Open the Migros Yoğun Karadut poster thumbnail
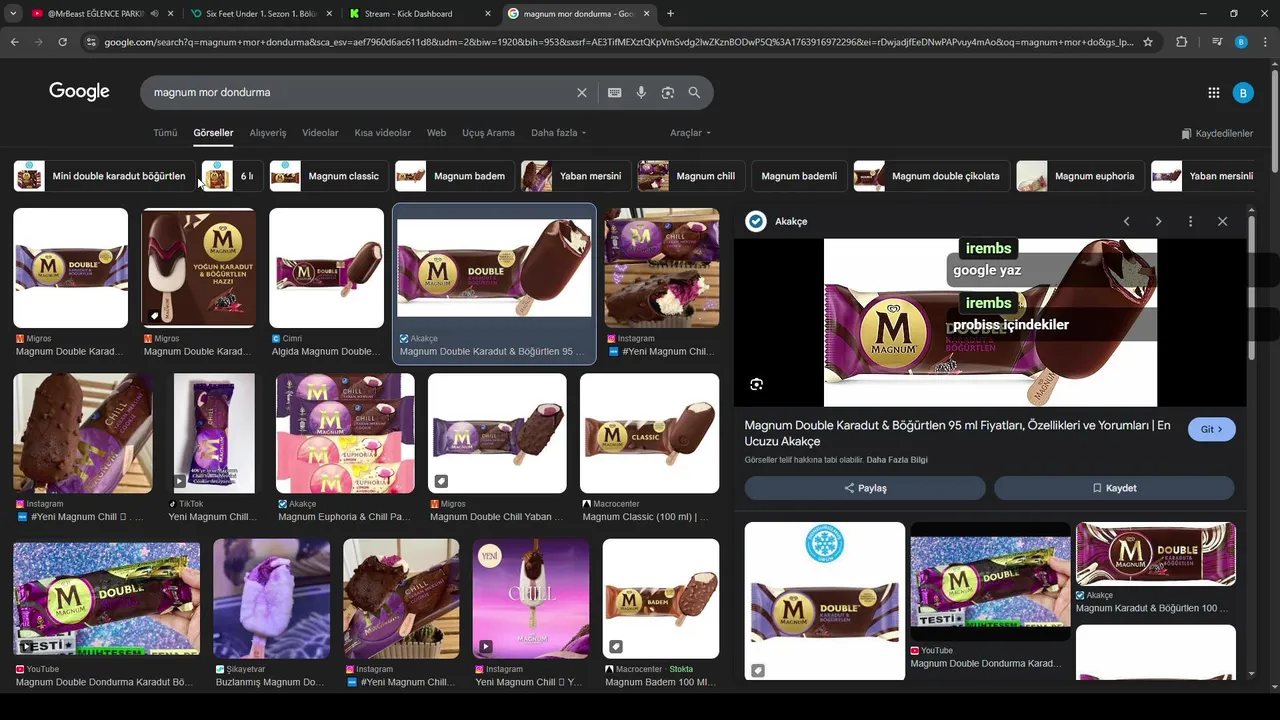 click(198, 268)
